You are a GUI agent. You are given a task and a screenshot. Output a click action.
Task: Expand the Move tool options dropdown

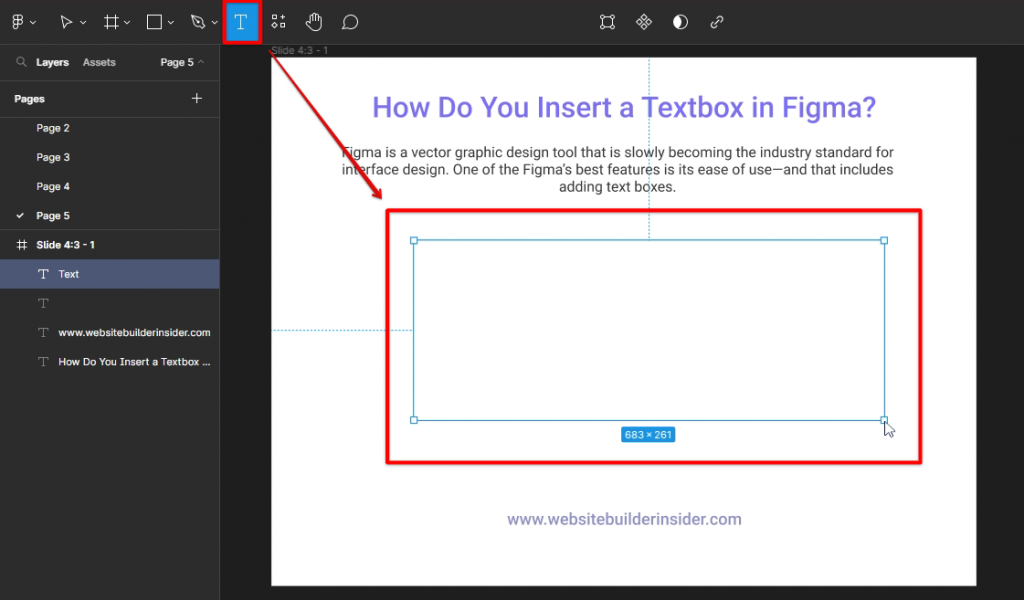tap(83, 21)
